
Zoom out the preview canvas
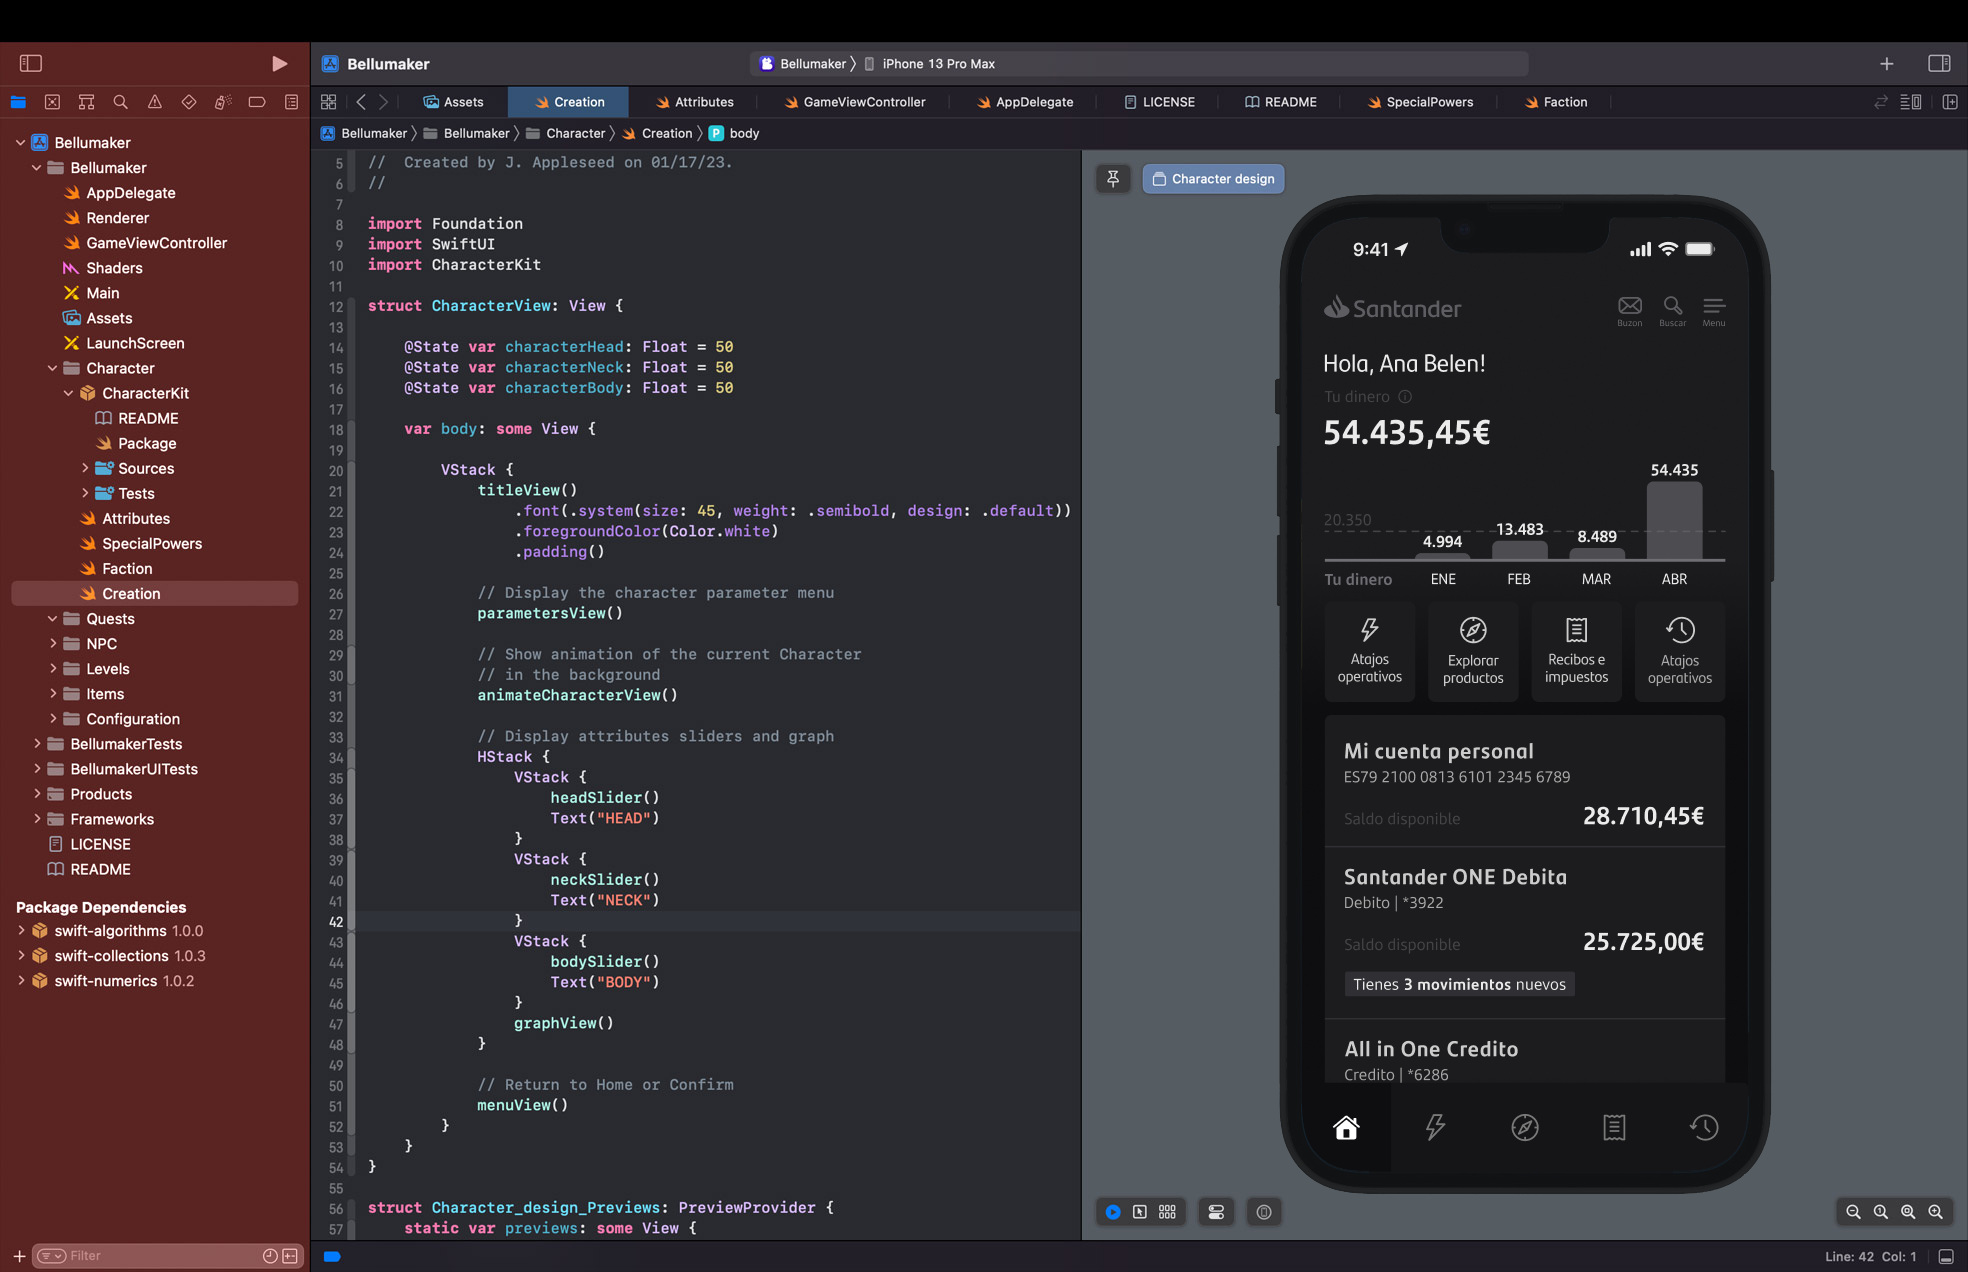coord(1853,1212)
